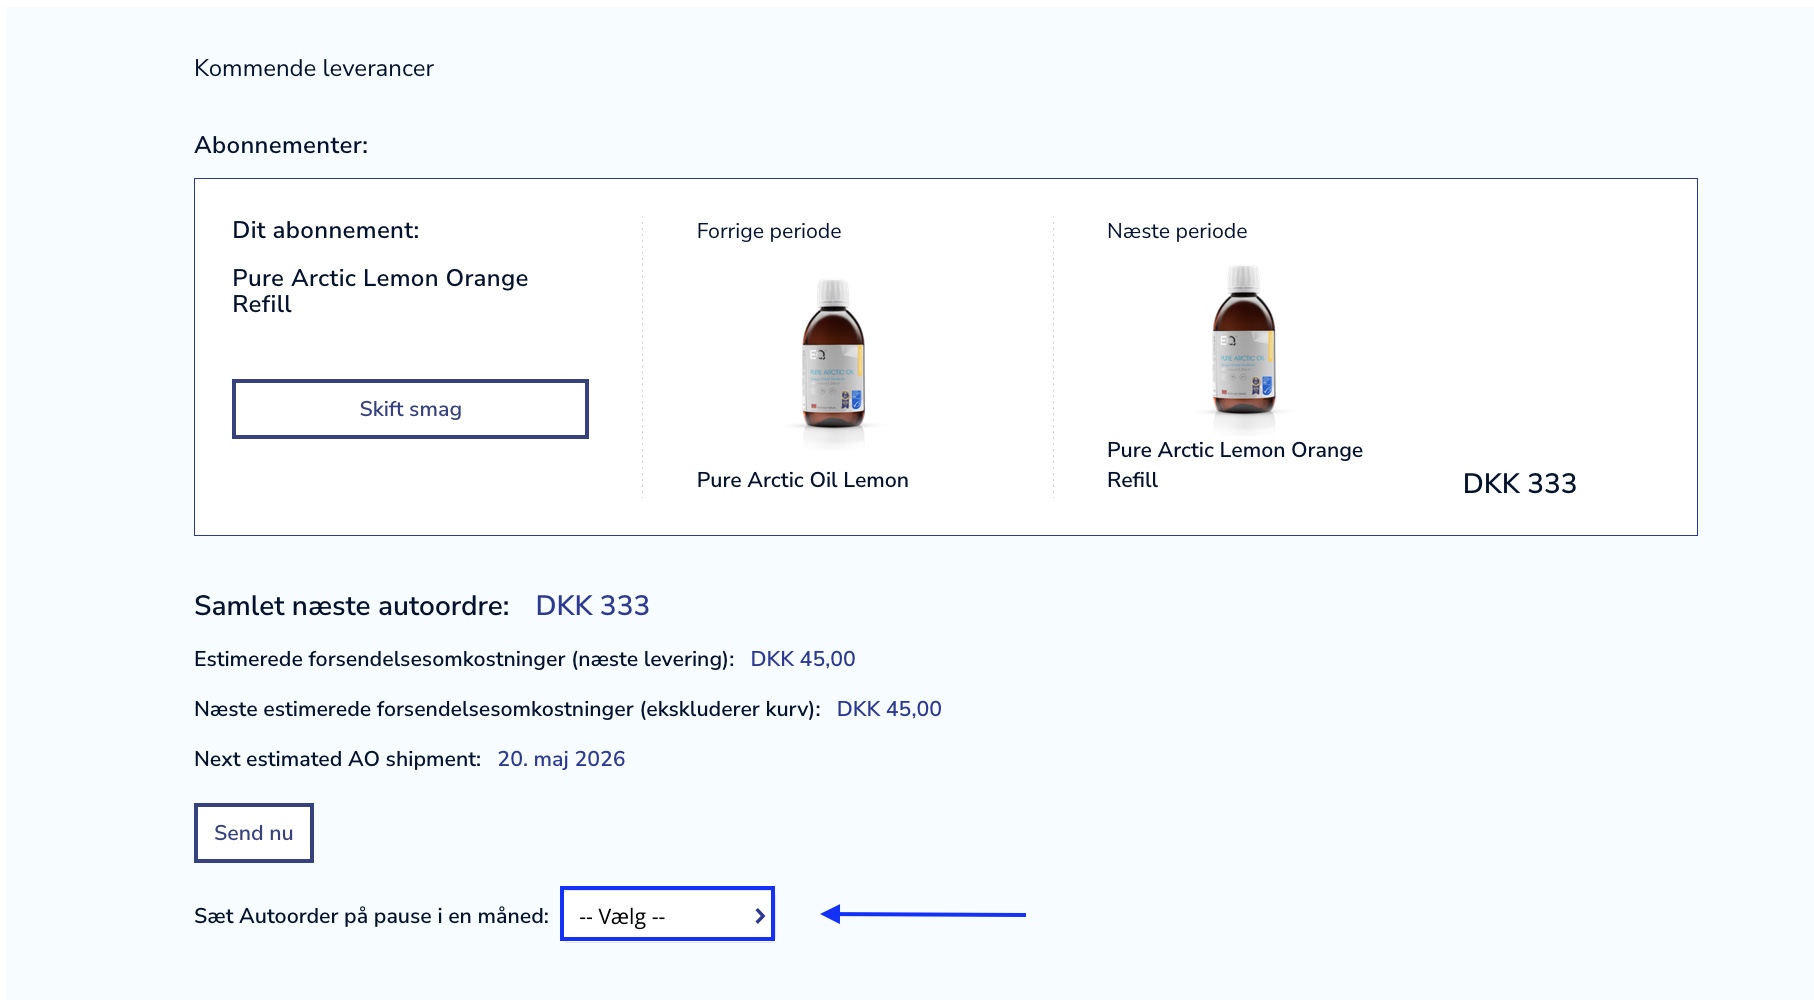Image resolution: width=1814 pixels, height=1000 pixels.
Task: Click the Send nu button
Action: 254,833
